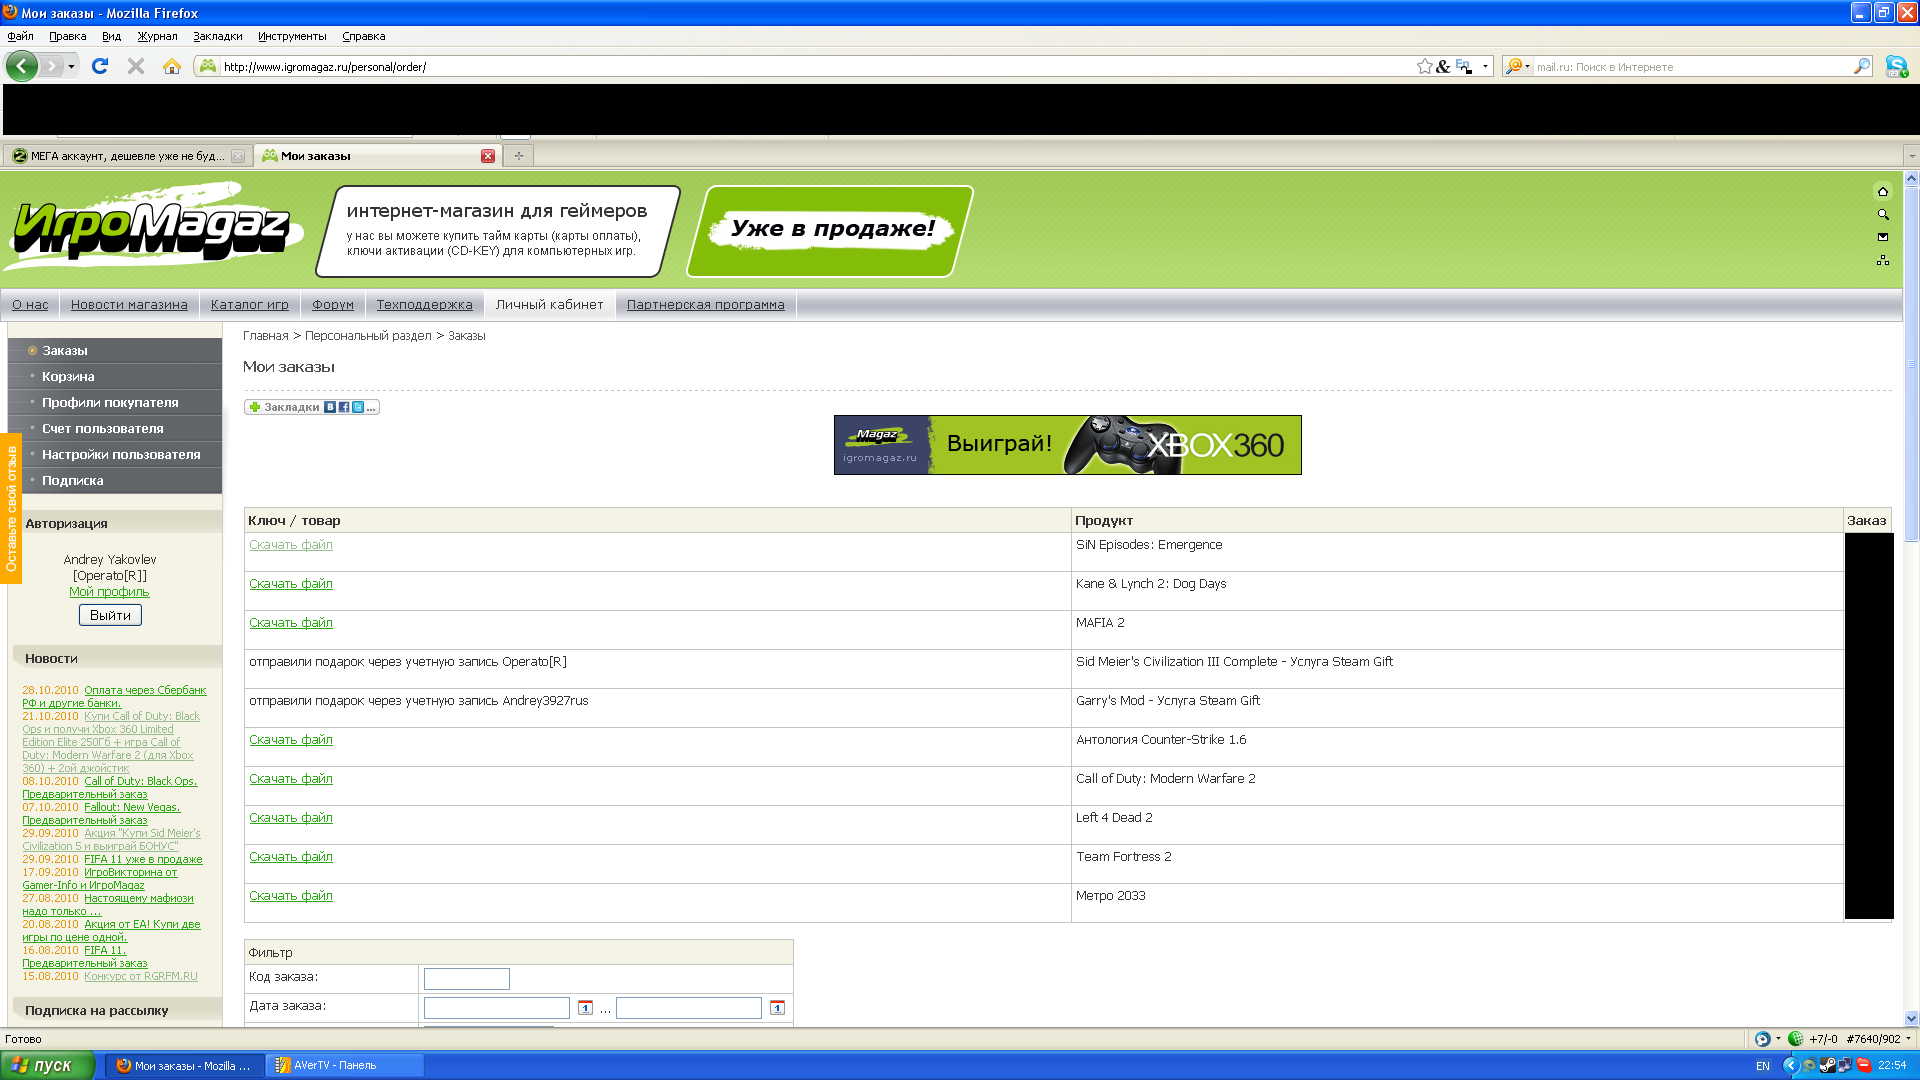The image size is (1920, 1080).
Task: Click the Выйти logout button
Action: pyautogui.click(x=110, y=615)
